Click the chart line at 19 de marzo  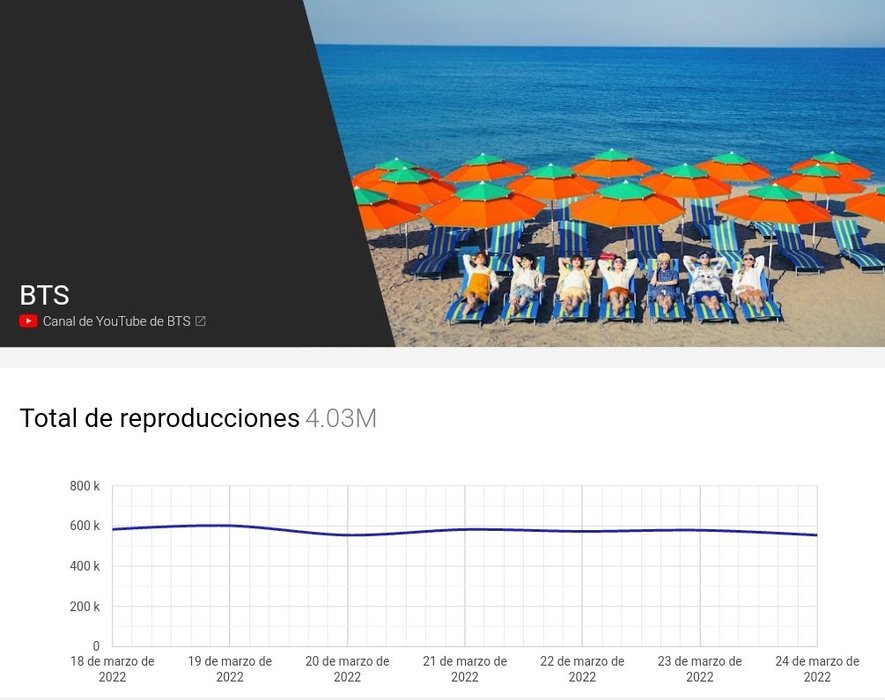pyautogui.click(x=230, y=526)
